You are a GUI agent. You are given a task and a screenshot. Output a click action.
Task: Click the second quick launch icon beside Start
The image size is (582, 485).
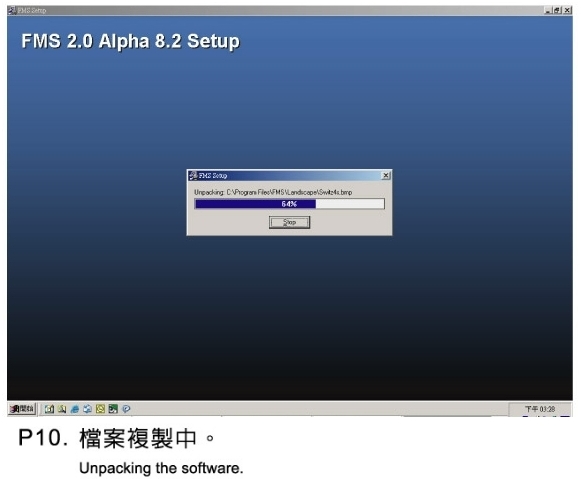click(x=62, y=409)
